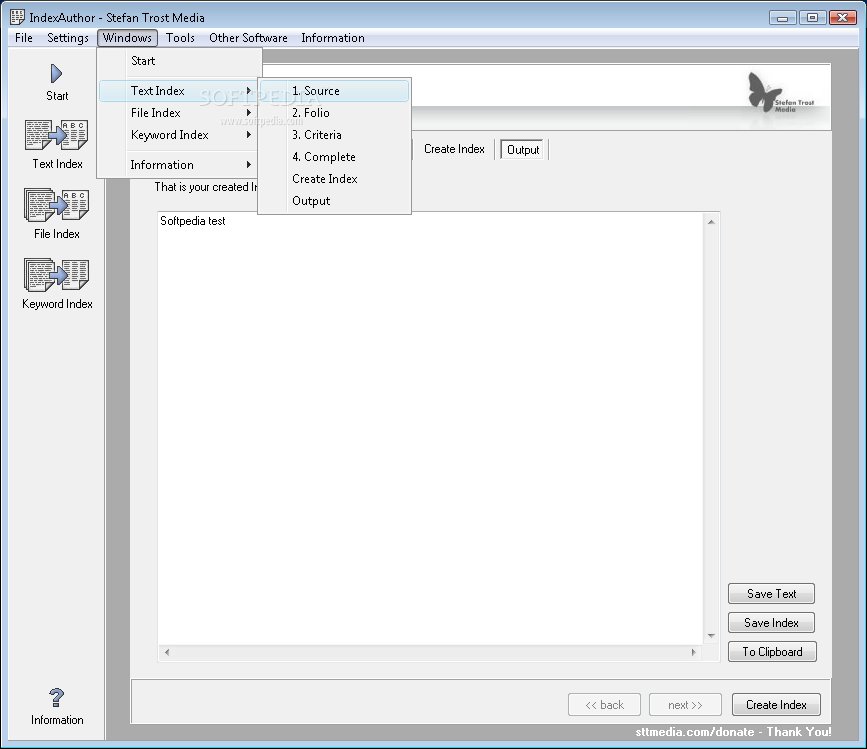Open the File menu
The height and width of the screenshot is (749, 867).
click(x=24, y=38)
